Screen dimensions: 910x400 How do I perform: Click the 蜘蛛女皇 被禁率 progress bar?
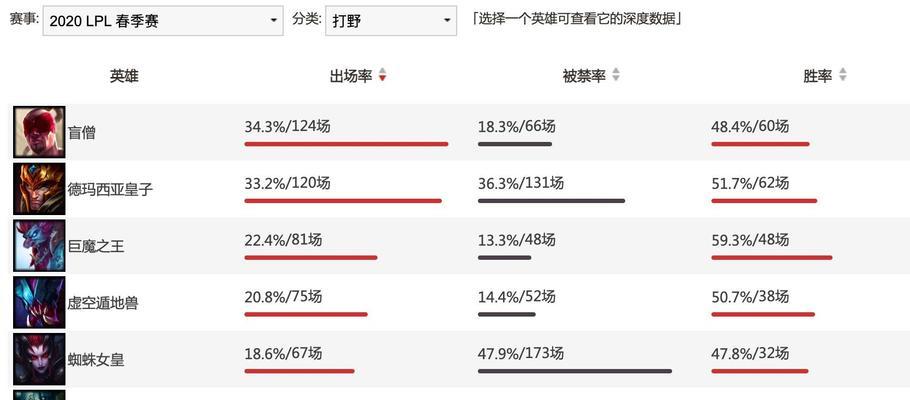[x=575, y=371]
